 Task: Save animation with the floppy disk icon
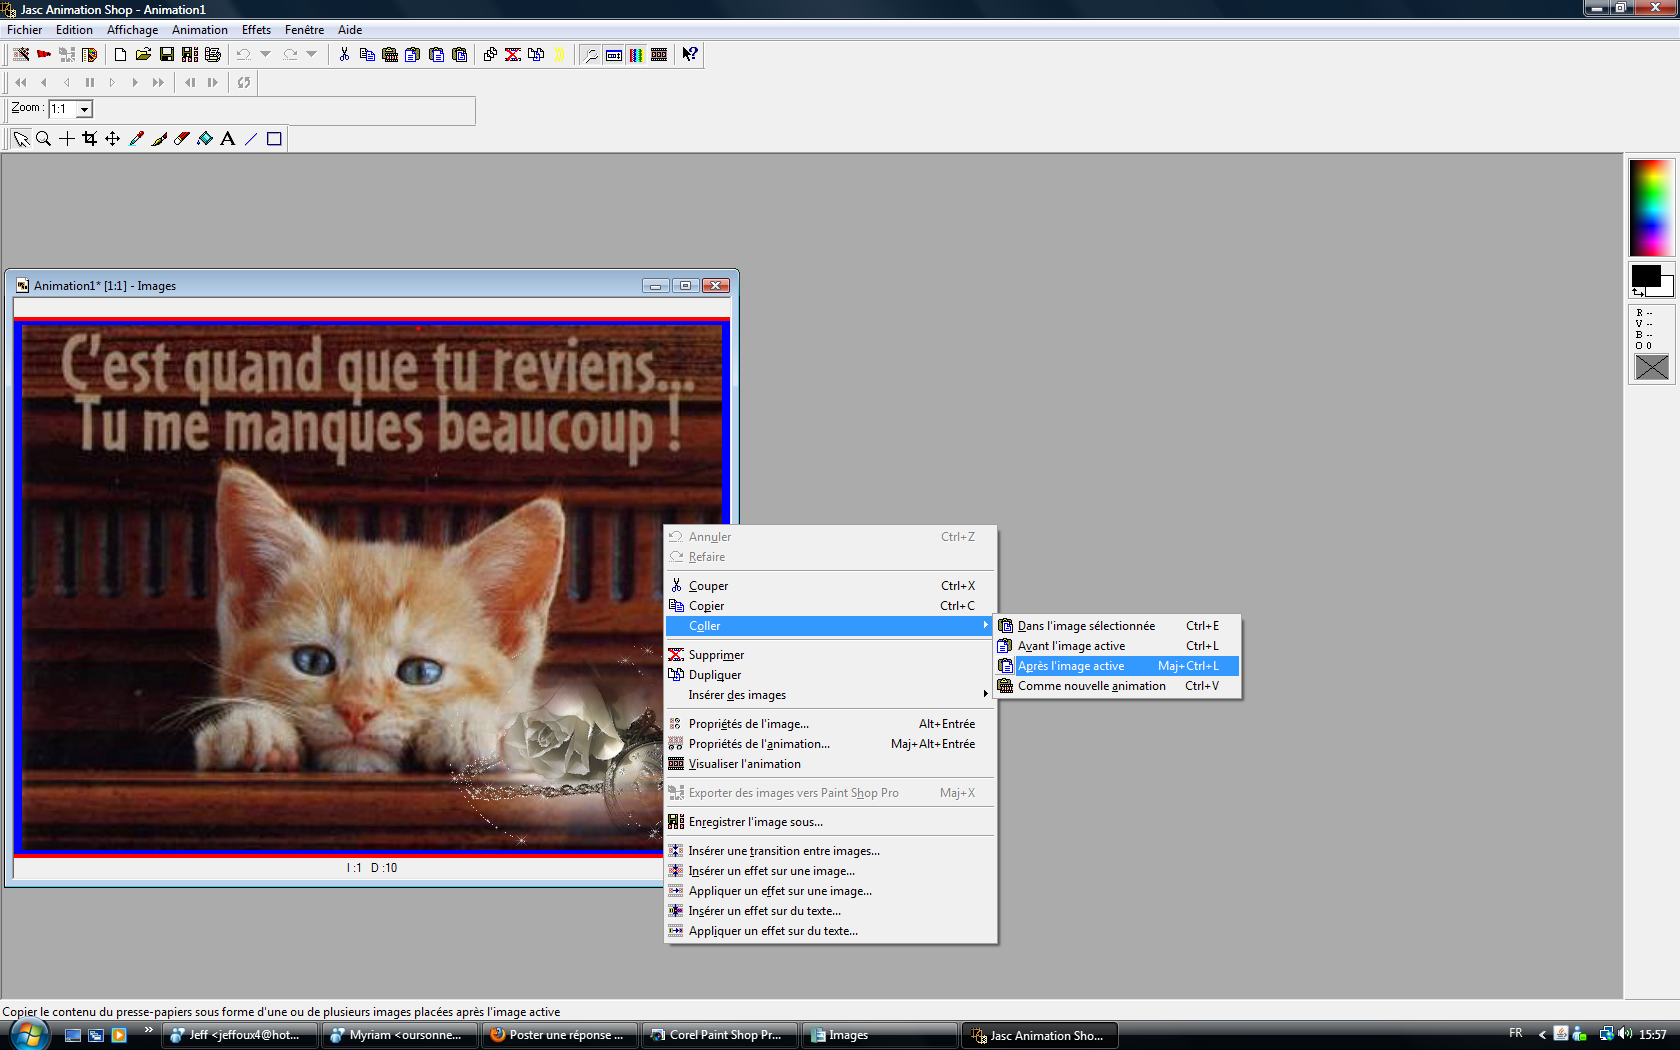167,54
